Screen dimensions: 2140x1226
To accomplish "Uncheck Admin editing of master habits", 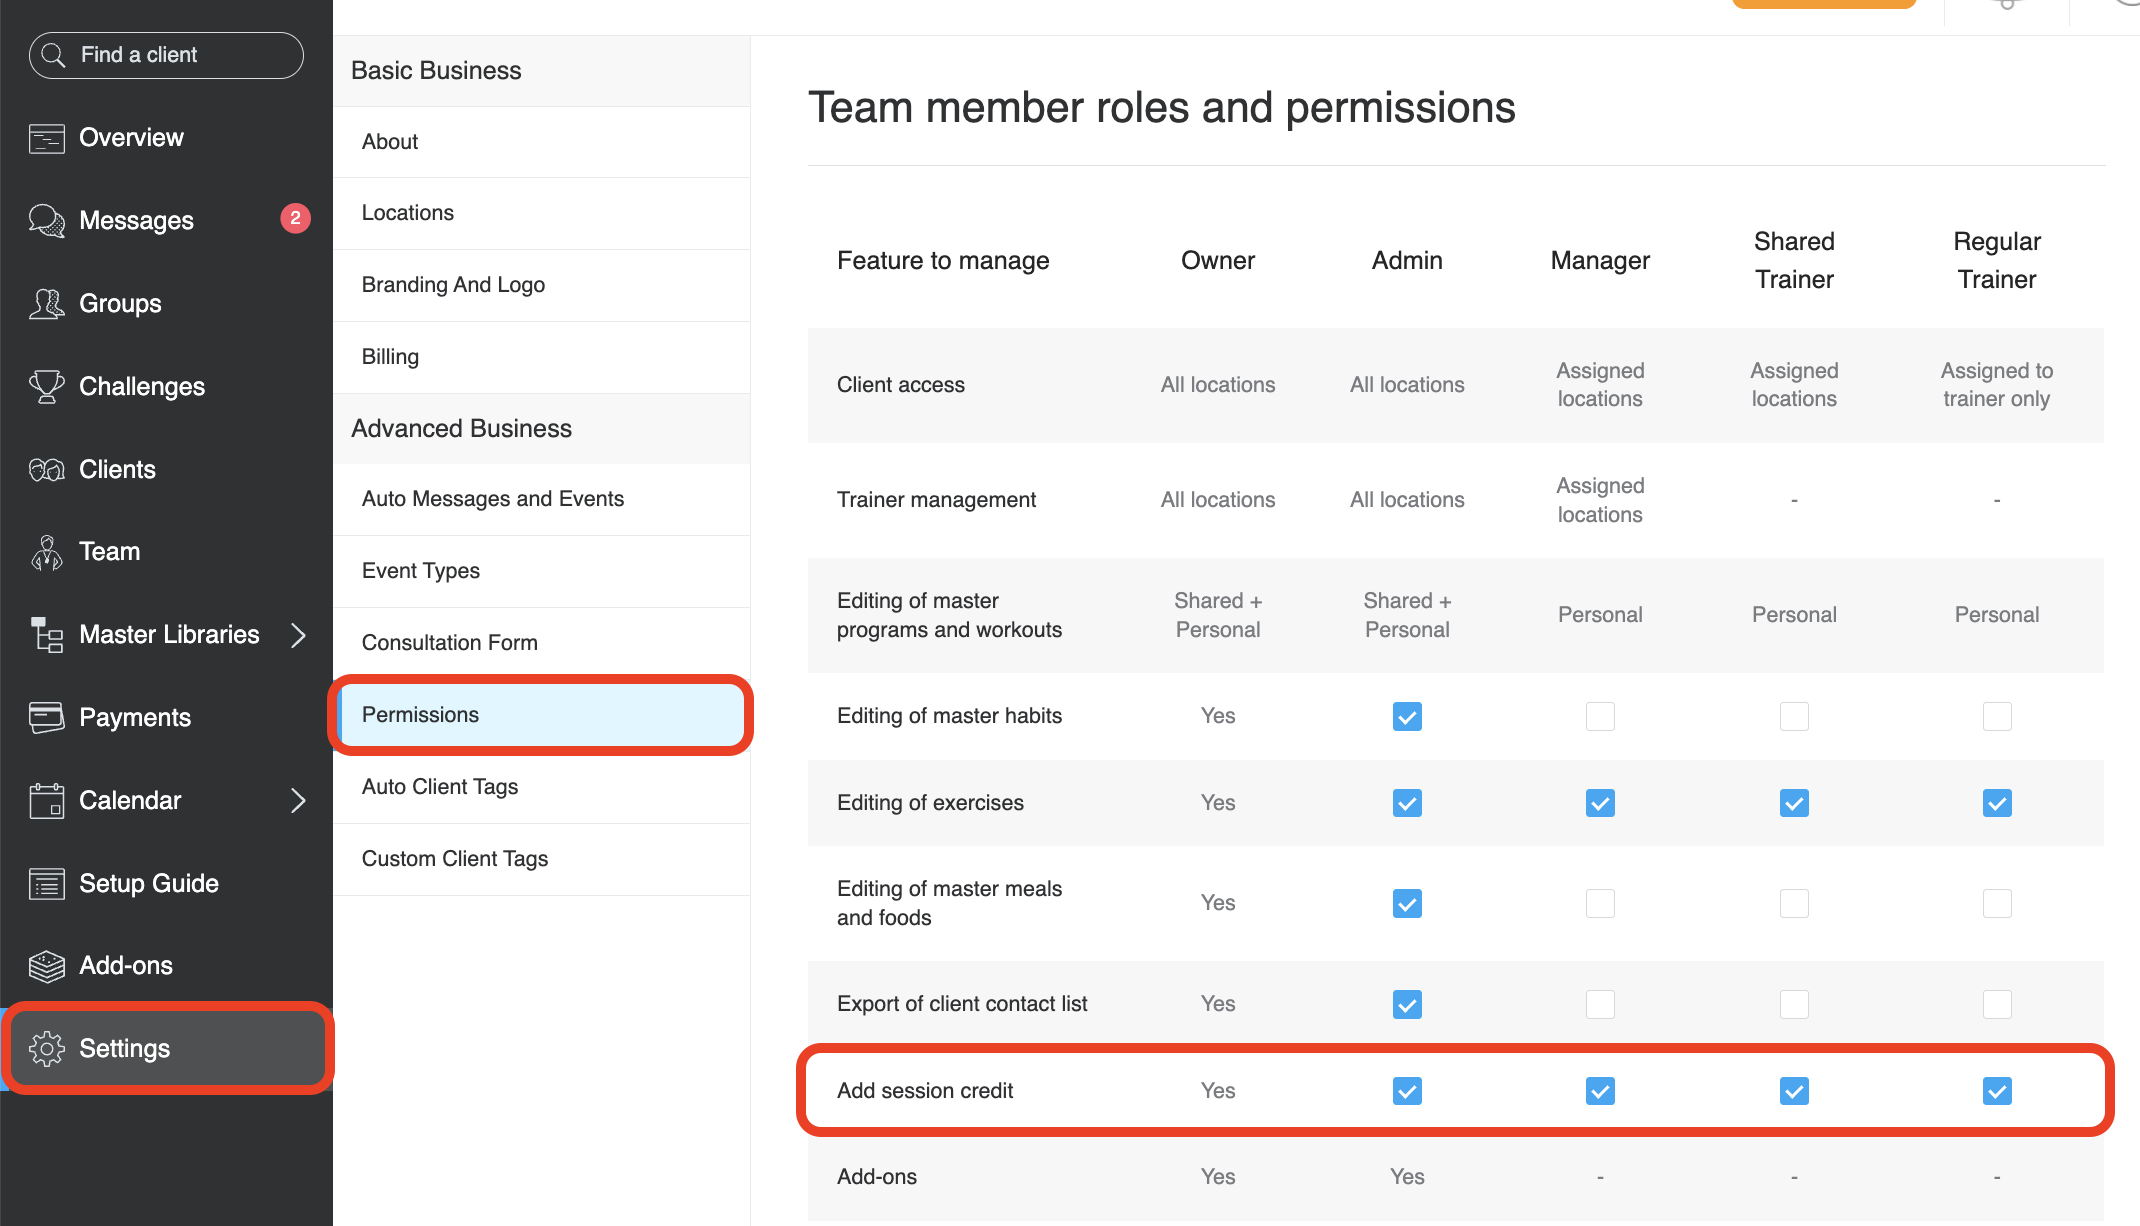I will (1407, 716).
